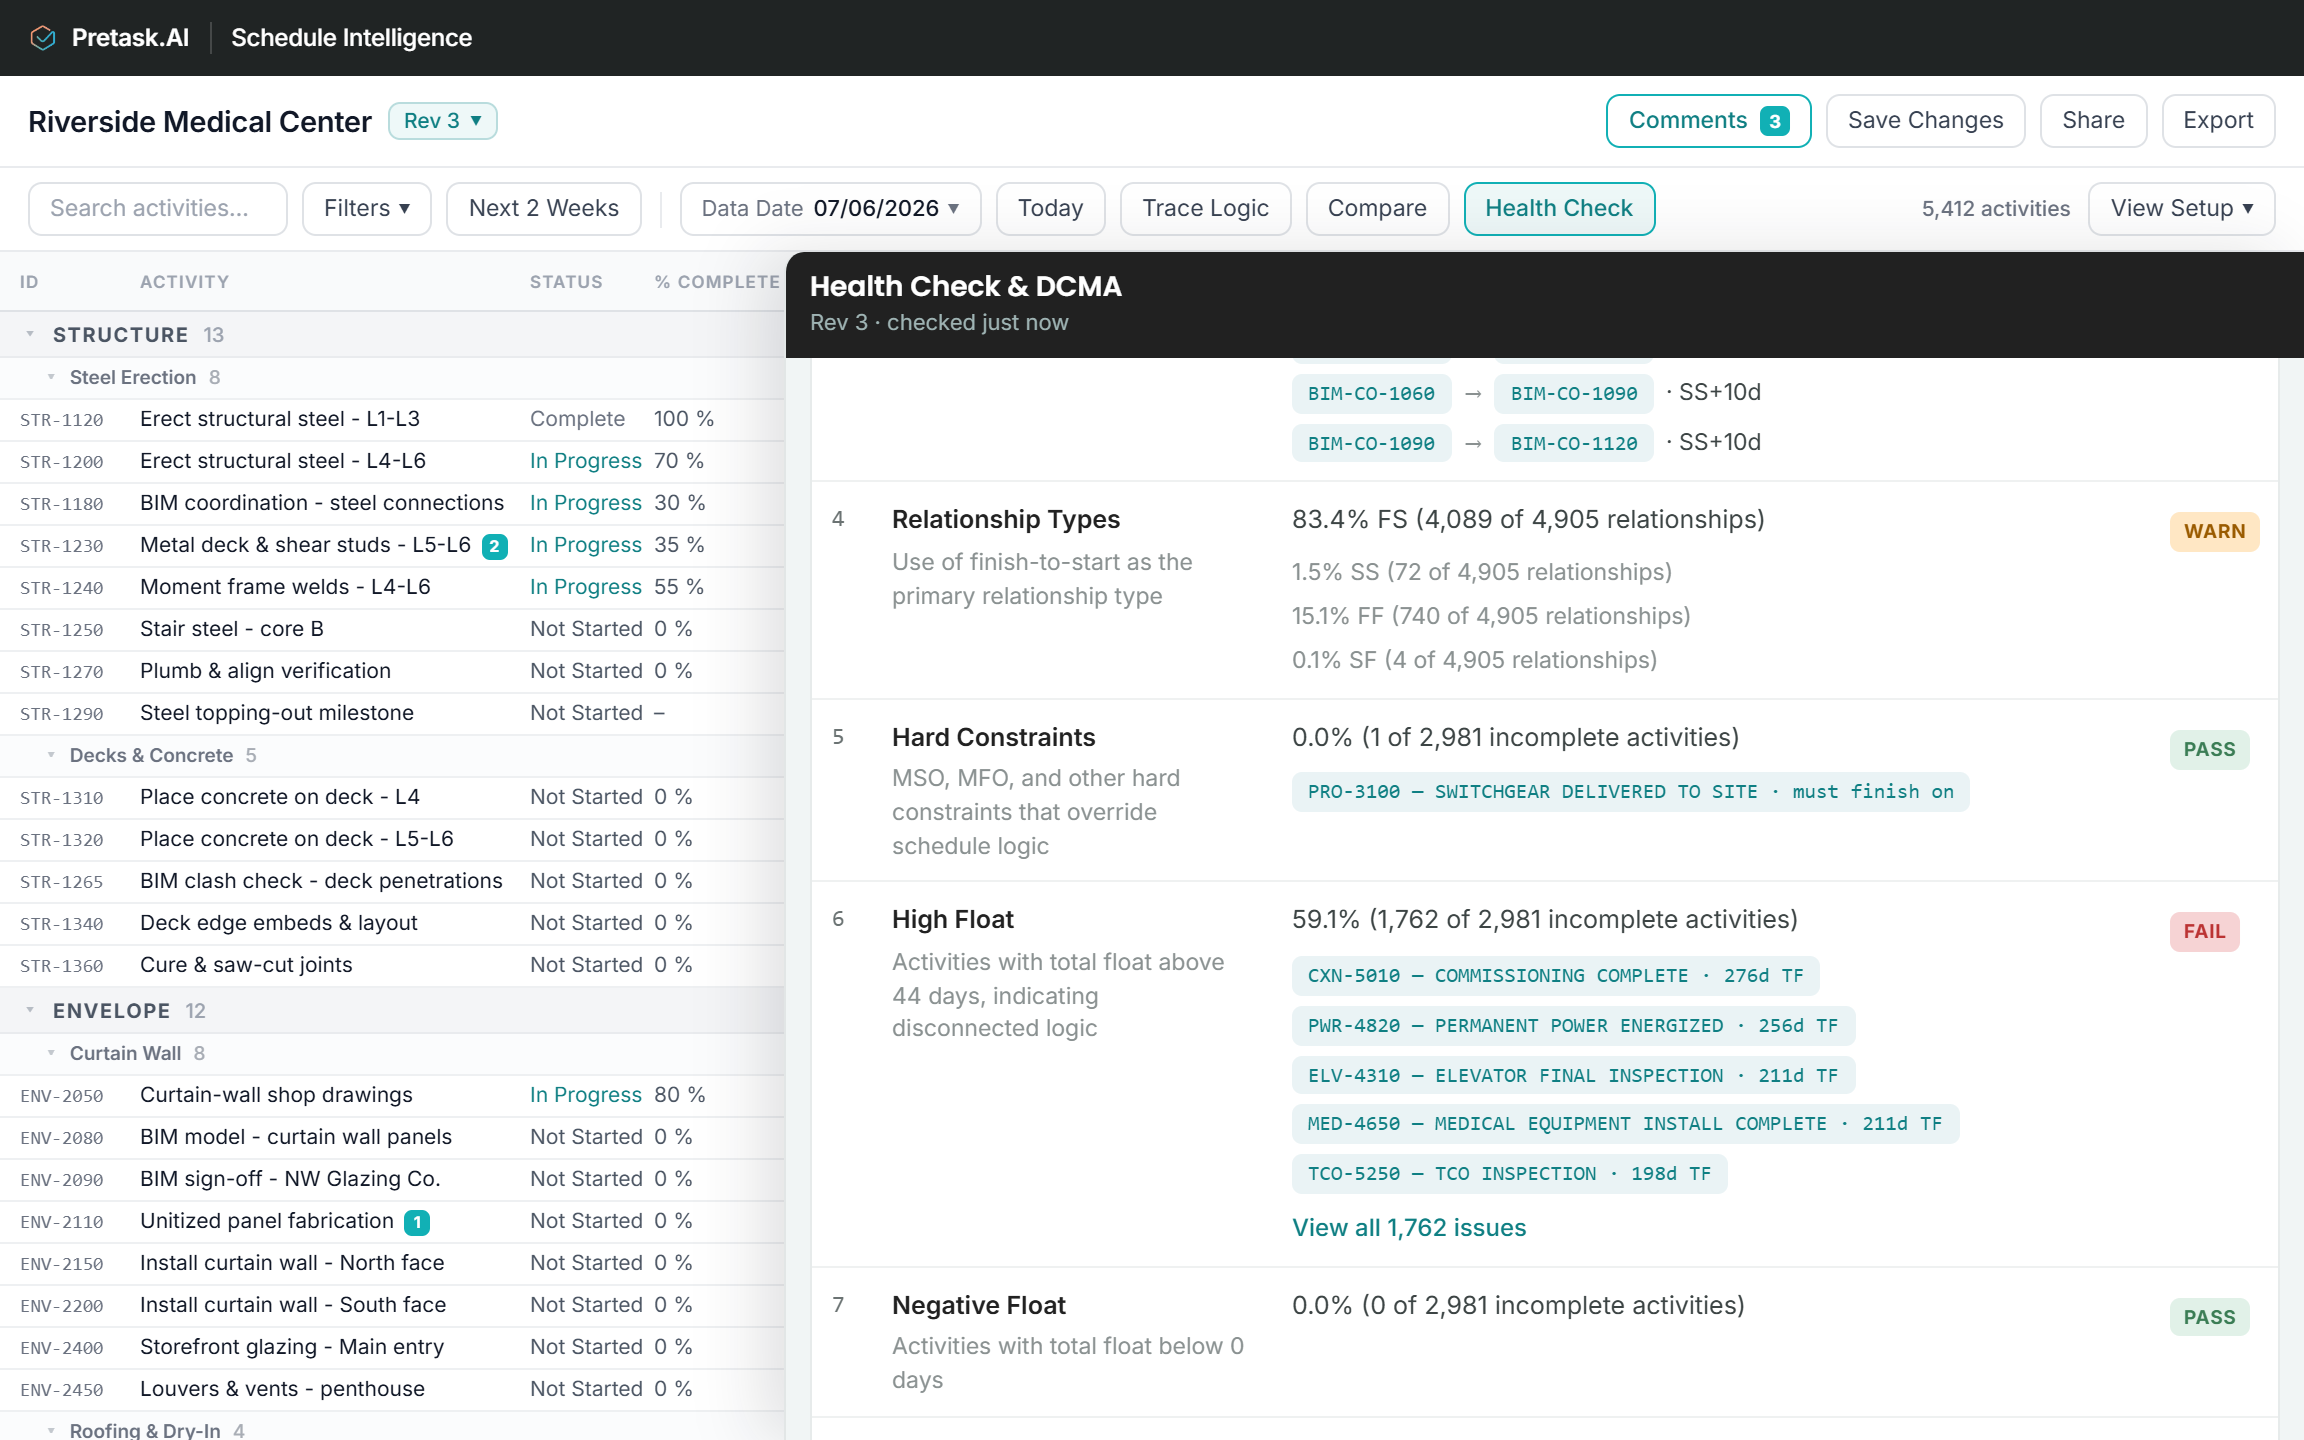Click the WARN badge for Relationship Types
2304x1440 pixels.
(2214, 532)
